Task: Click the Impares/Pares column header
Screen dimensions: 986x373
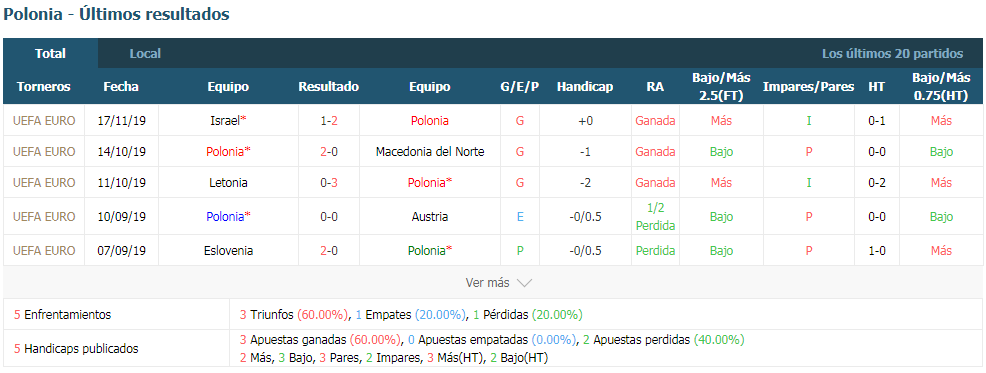Action: tap(808, 87)
